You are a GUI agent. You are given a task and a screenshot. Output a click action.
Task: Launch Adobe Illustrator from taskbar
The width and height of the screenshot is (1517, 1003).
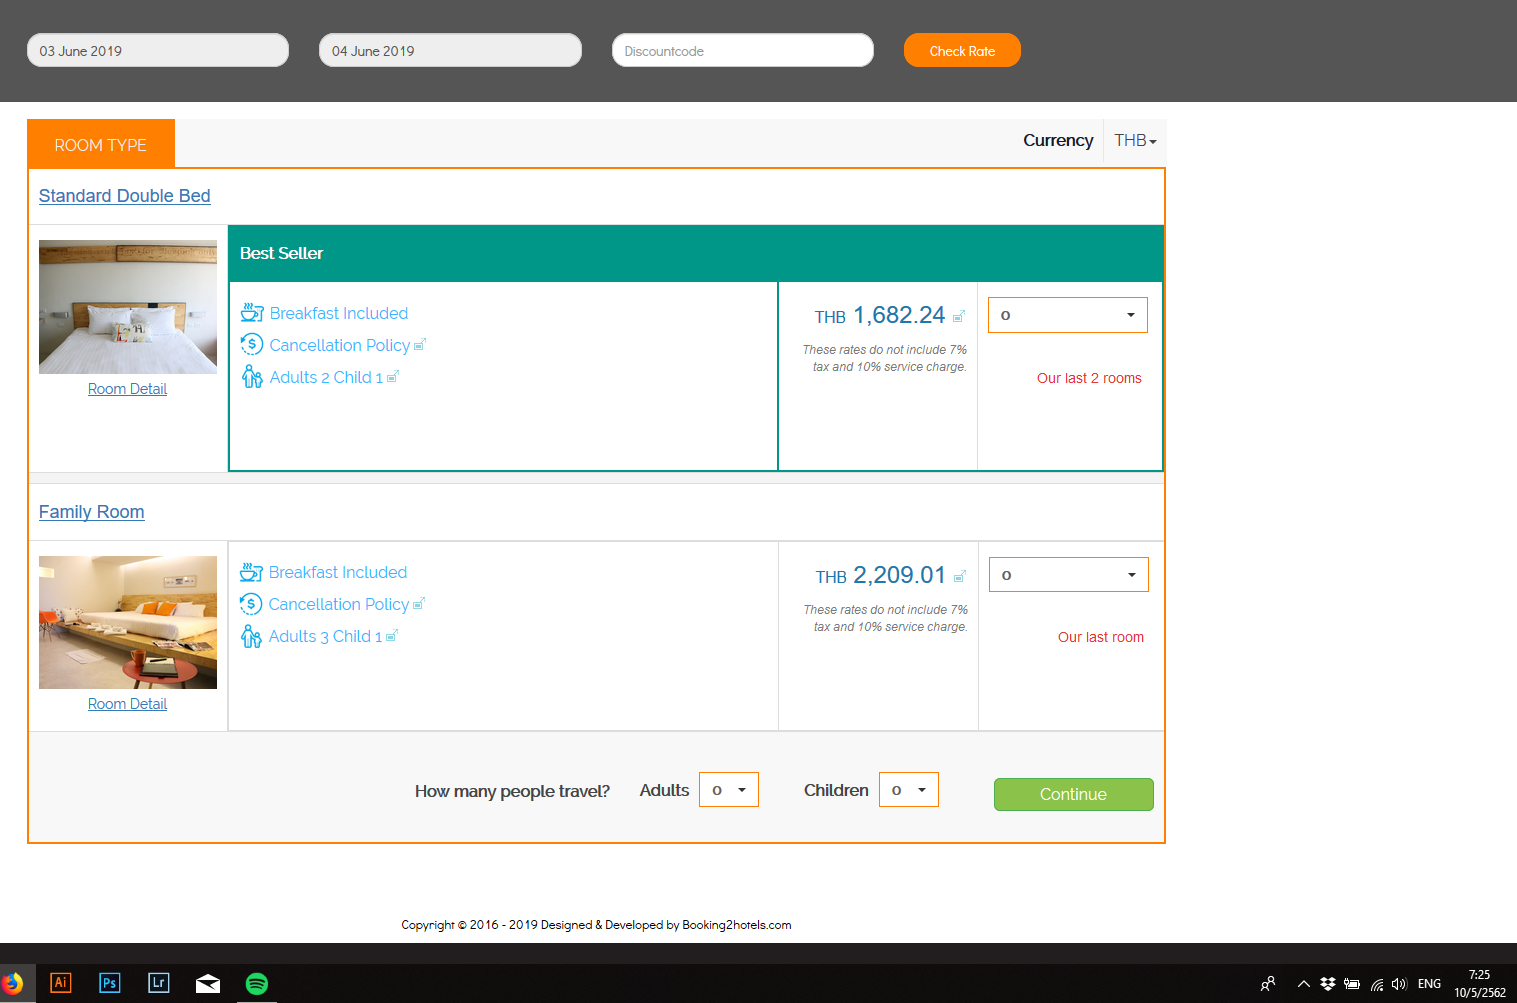pos(61,983)
